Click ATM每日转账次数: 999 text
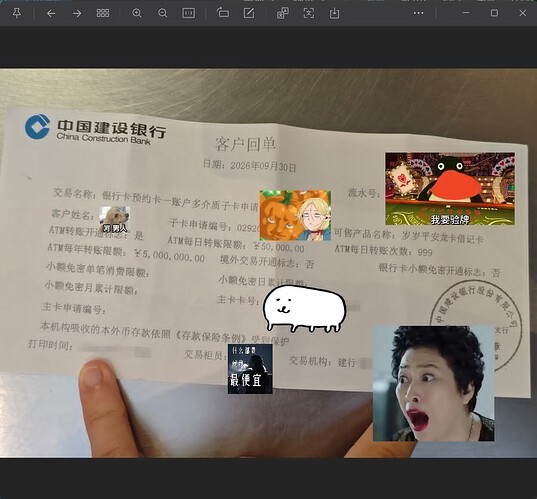 click(x=384, y=251)
